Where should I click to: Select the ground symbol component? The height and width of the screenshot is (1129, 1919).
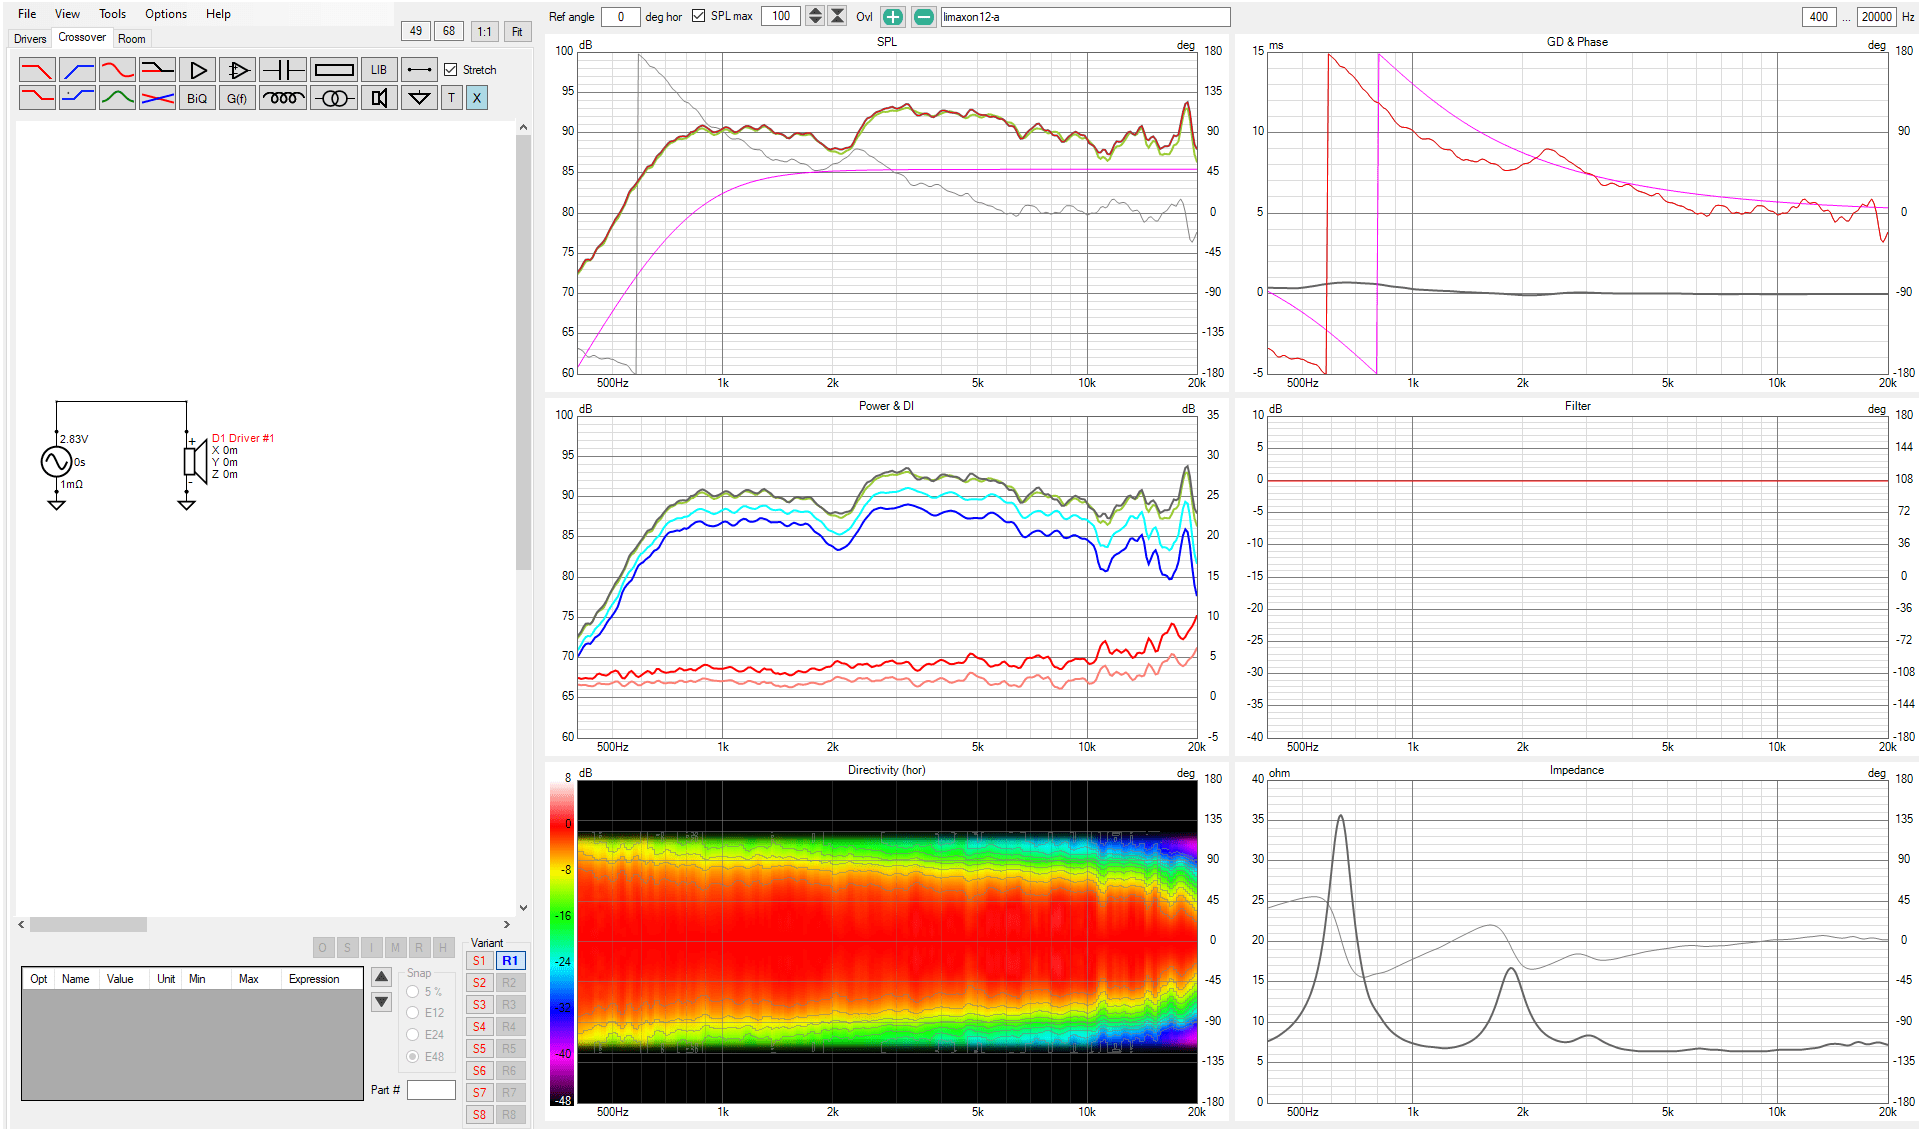click(x=420, y=98)
